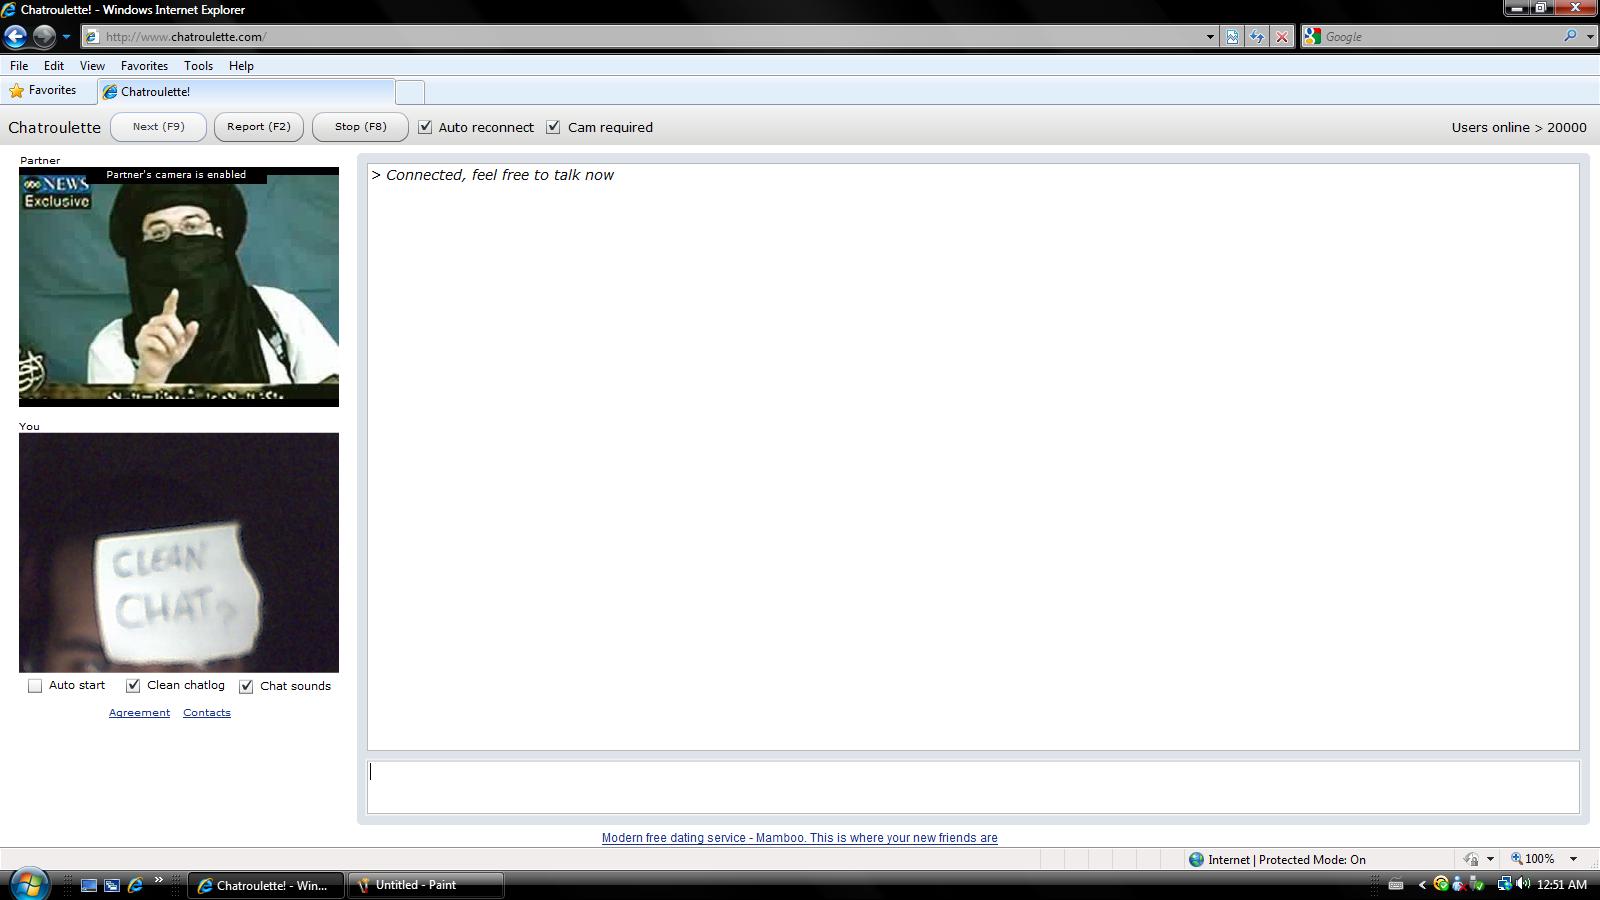1600x900 pixels.
Task: Open the Favorites star button
Action: coord(42,91)
